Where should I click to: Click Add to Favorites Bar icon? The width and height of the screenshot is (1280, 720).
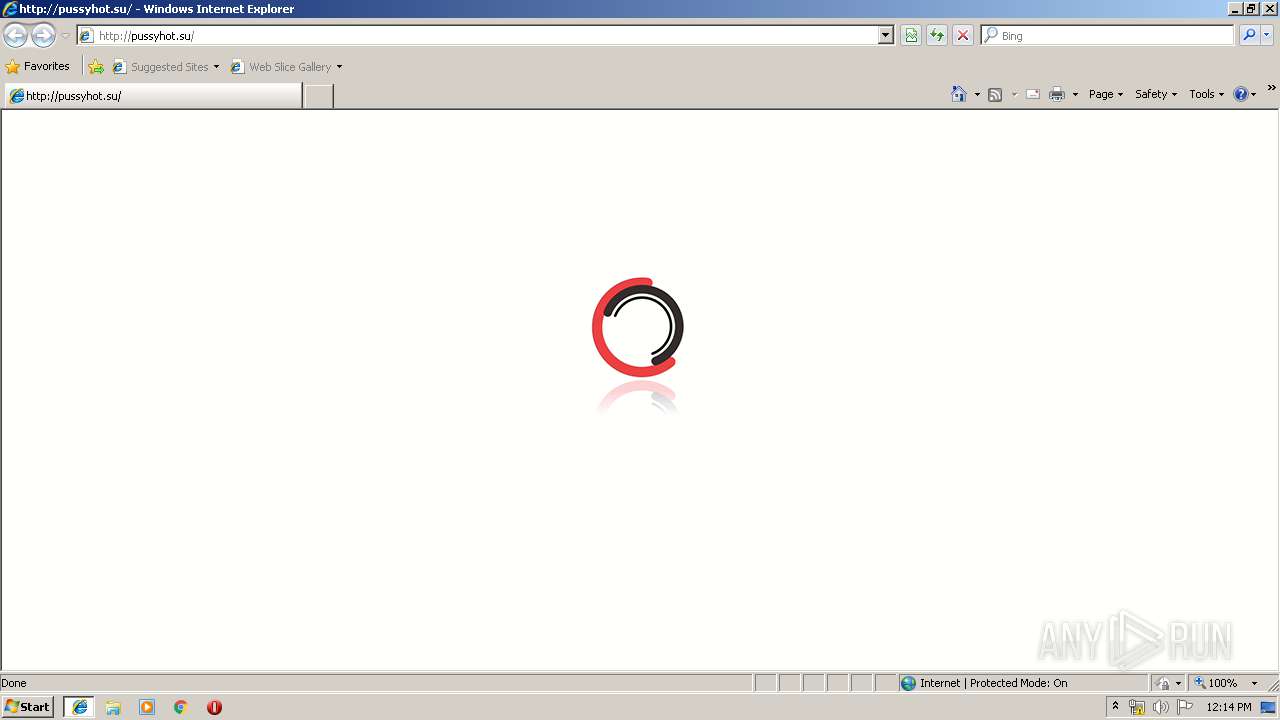96,67
